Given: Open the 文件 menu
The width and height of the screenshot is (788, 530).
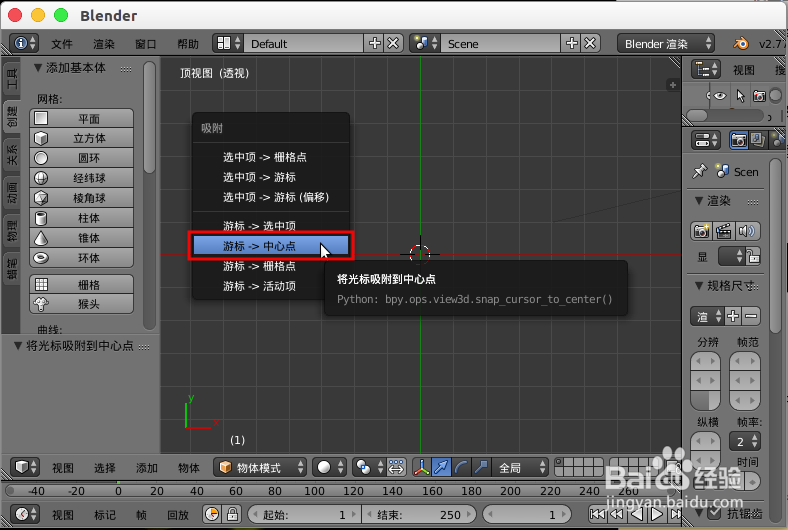Looking at the screenshot, I should (x=62, y=44).
